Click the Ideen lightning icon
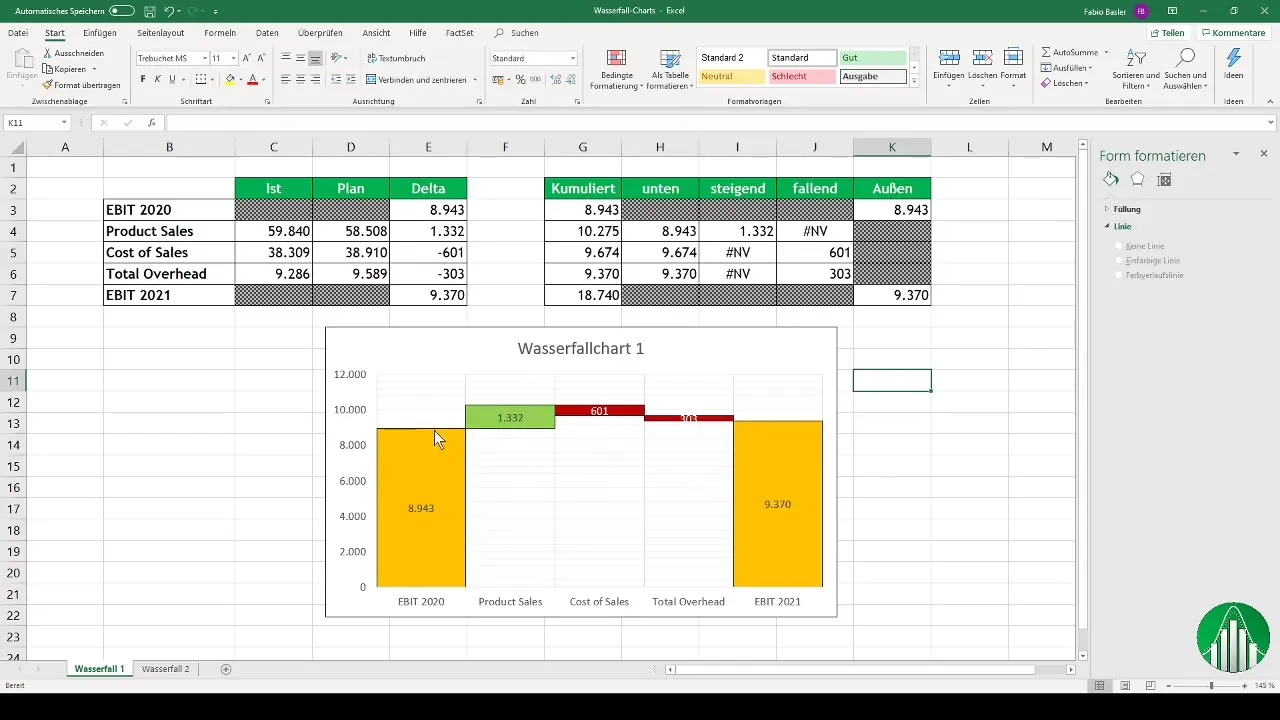Screen dimensions: 1280x720 click(1233, 58)
